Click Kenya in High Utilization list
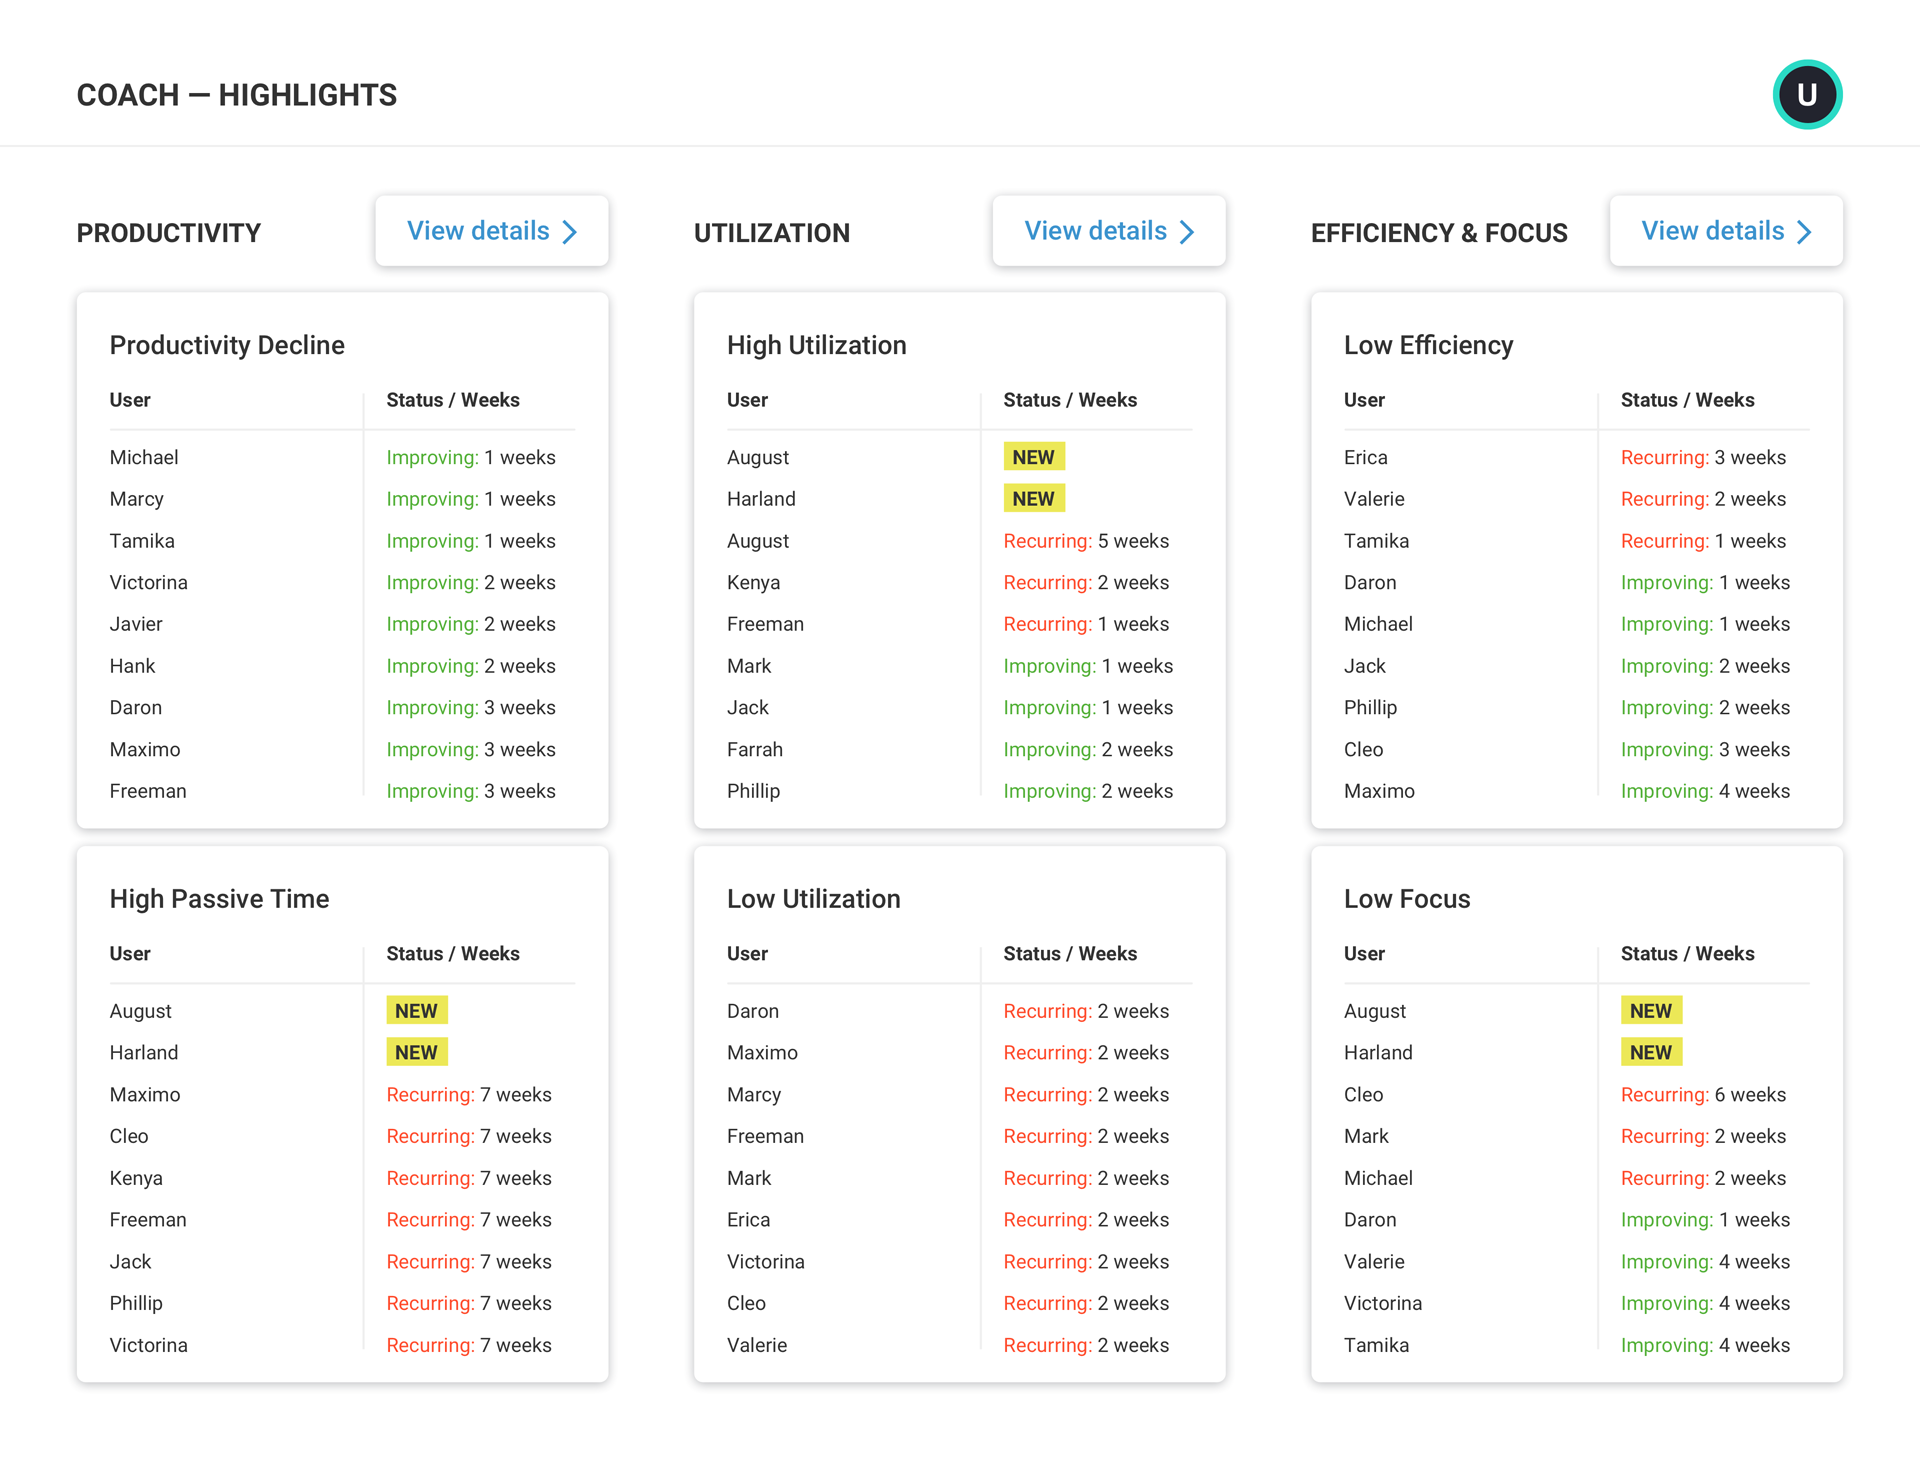 (753, 582)
